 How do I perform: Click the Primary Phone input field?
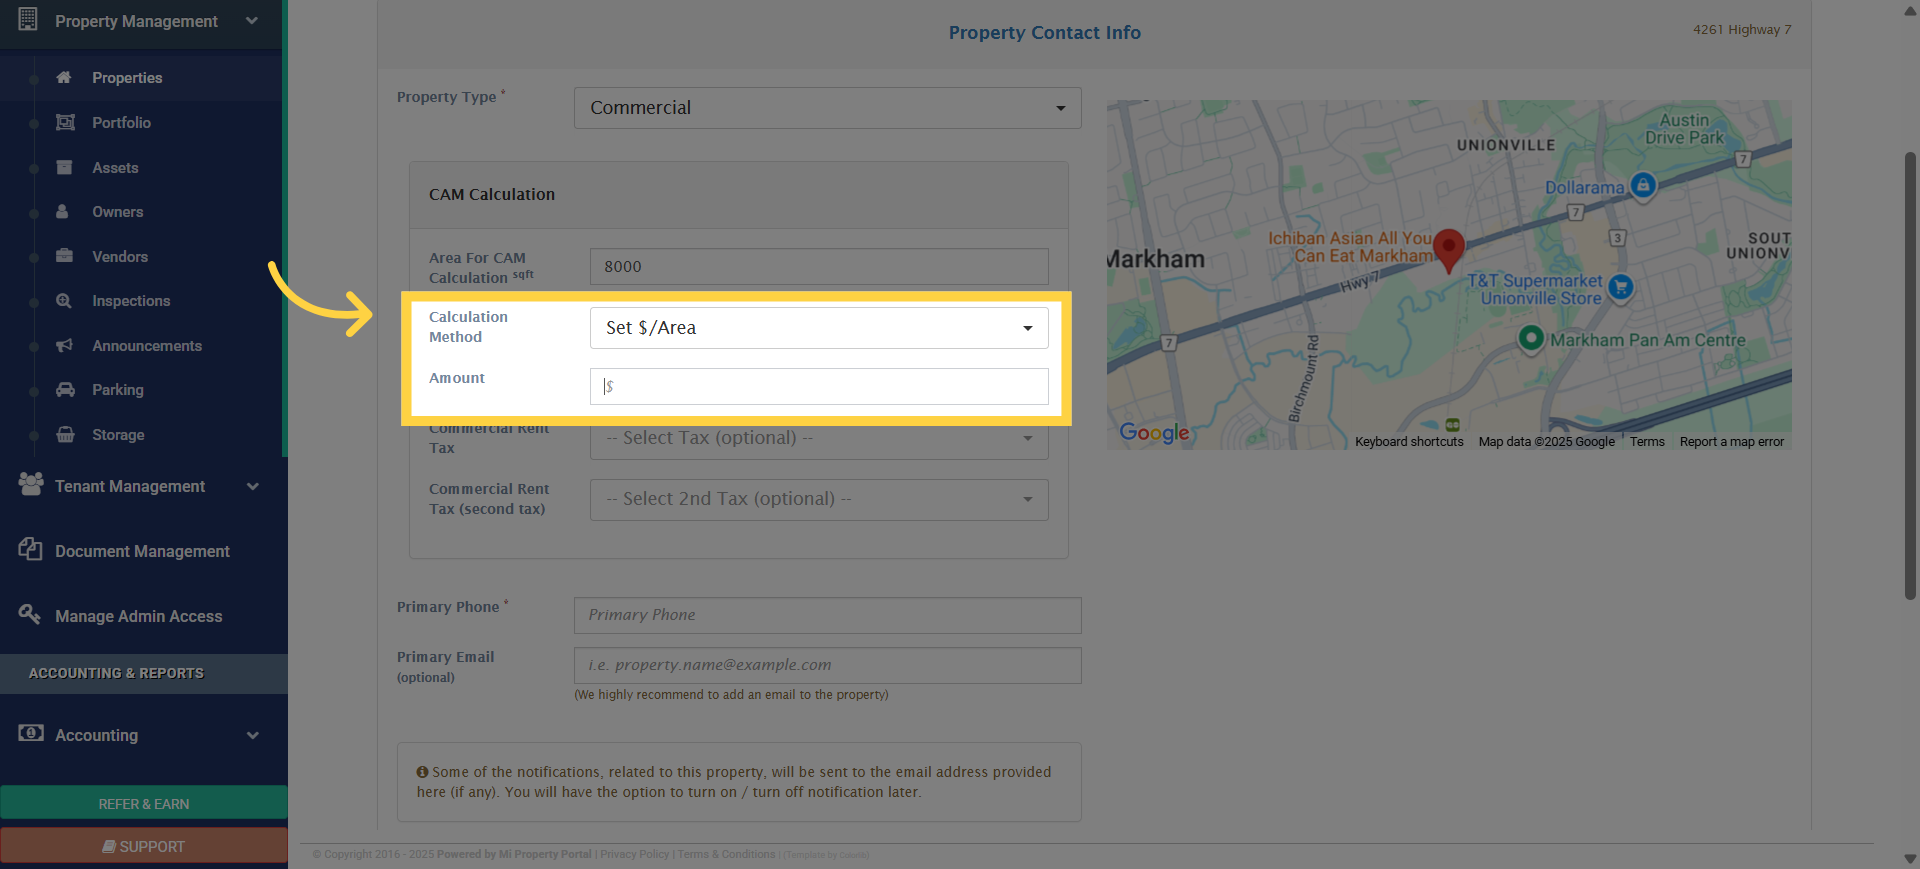827,615
